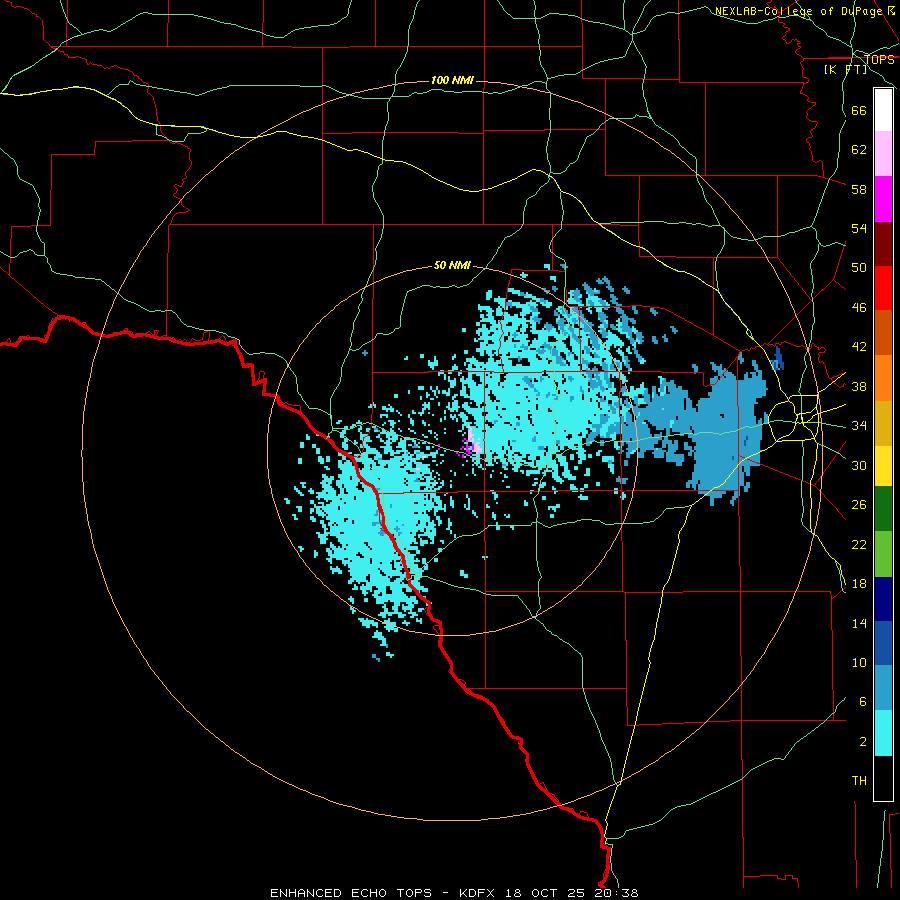Click the 18 OCT 25 date in the caption
The image size is (900, 900).
click(x=547, y=893)
